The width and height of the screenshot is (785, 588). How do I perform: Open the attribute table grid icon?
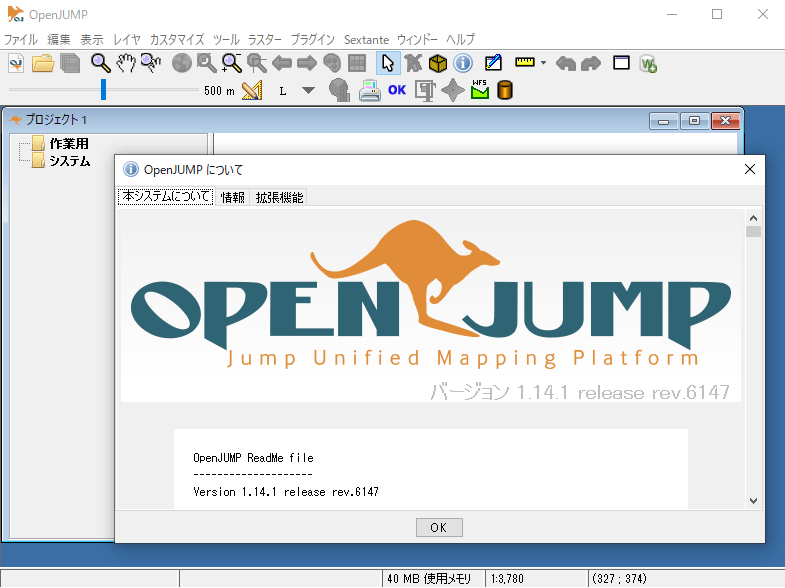click(357, 64)
